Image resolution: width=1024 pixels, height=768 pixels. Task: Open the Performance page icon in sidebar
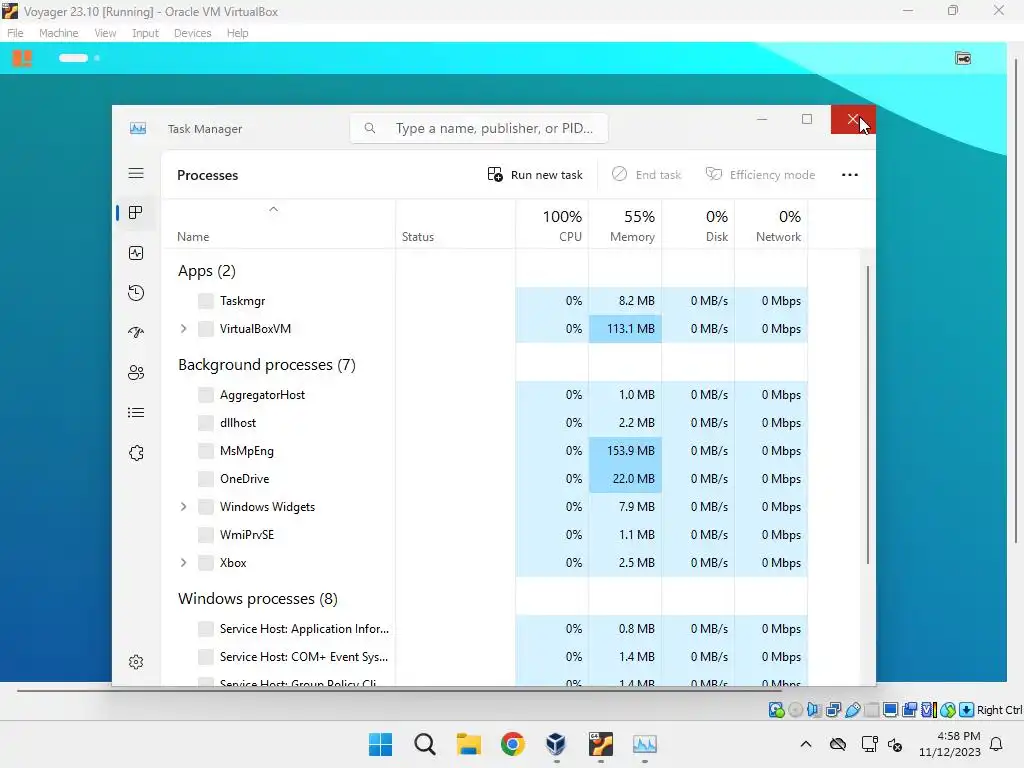point(136,253)
